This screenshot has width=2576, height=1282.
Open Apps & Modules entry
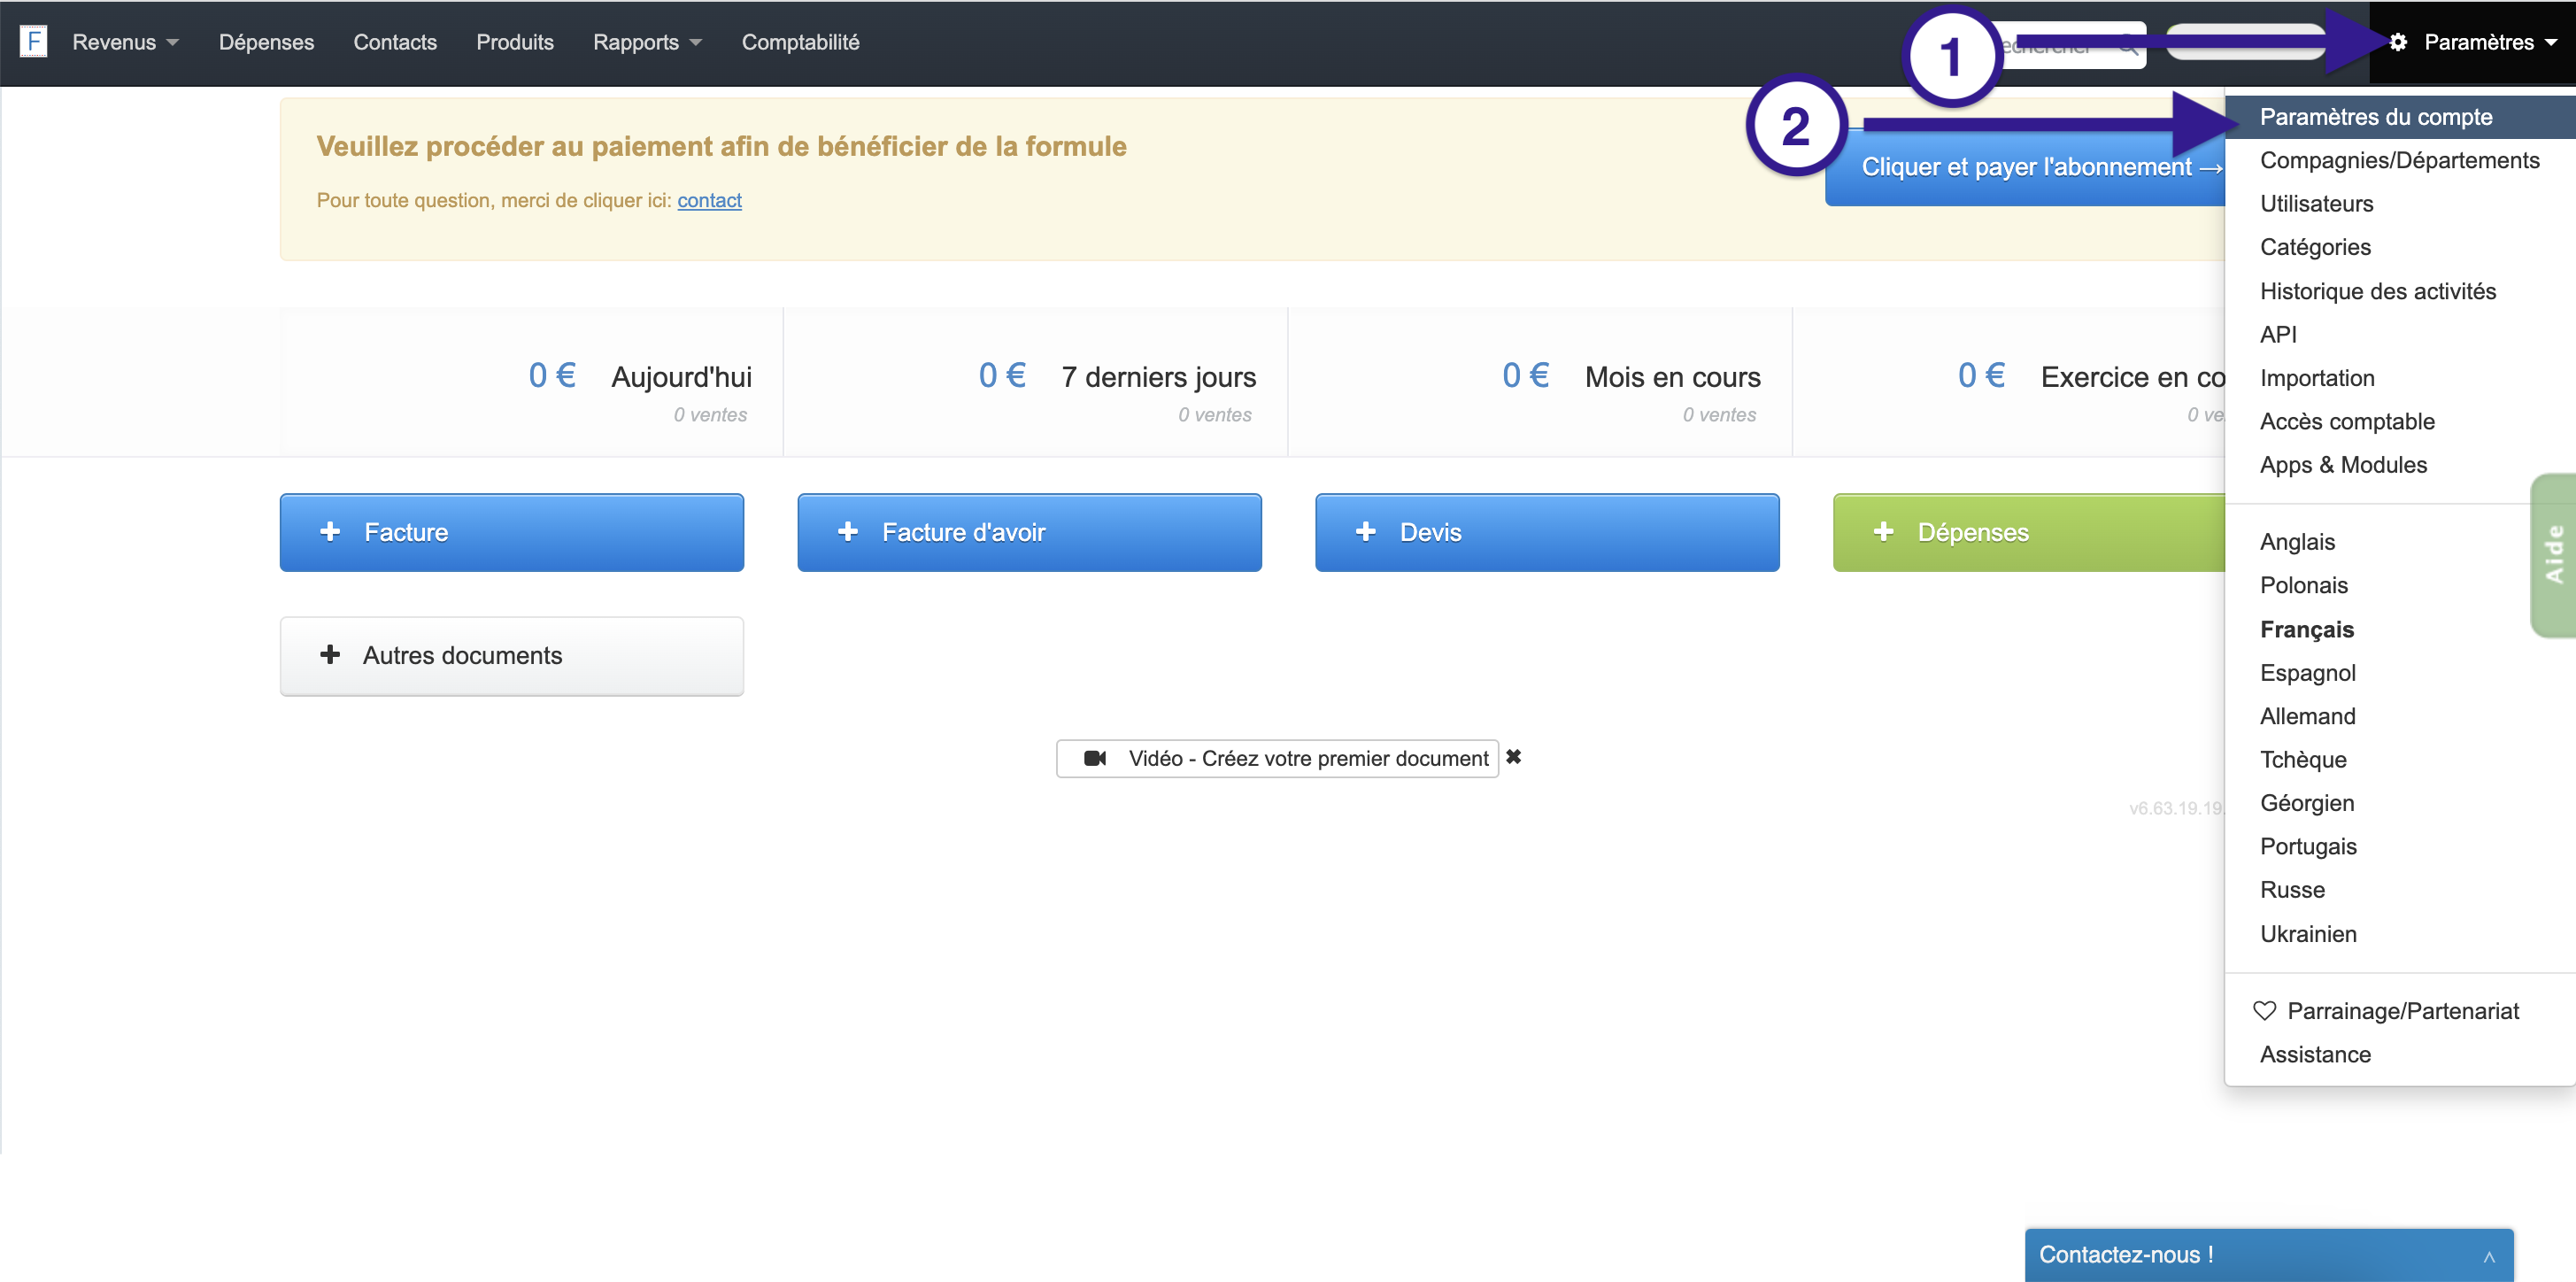click(2400, 465)
